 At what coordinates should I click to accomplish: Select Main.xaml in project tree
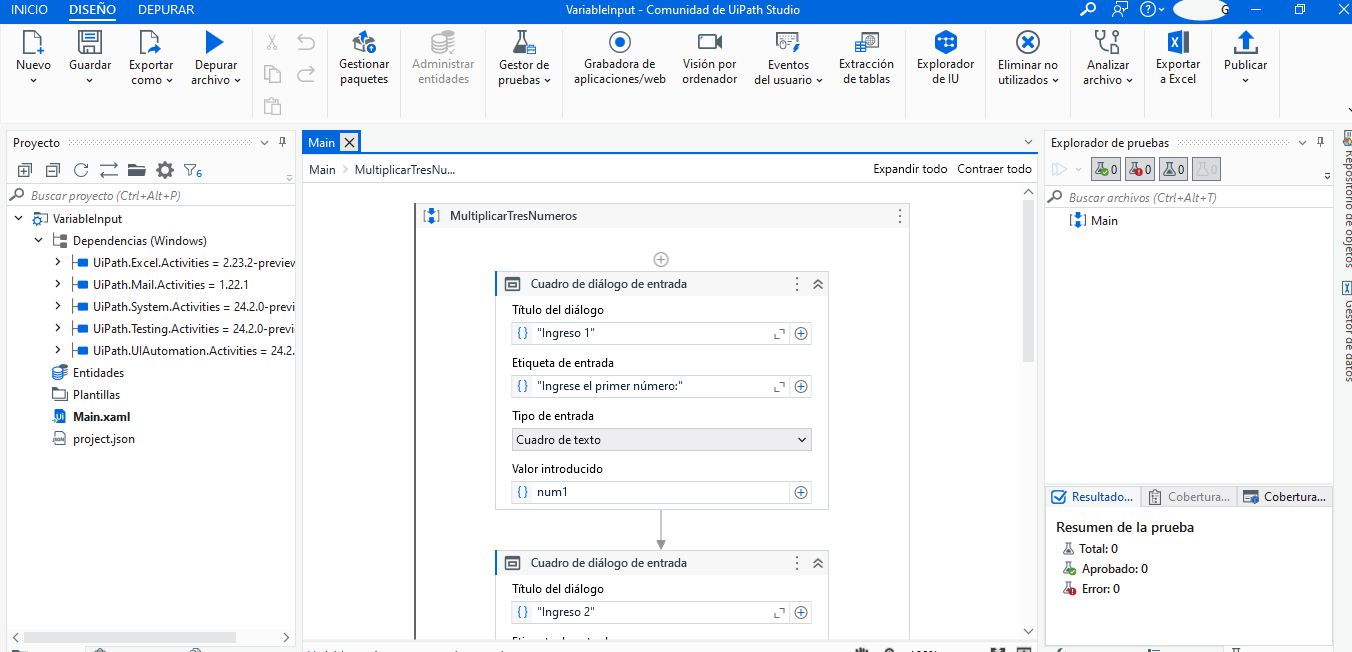click(x=101, y=417)
